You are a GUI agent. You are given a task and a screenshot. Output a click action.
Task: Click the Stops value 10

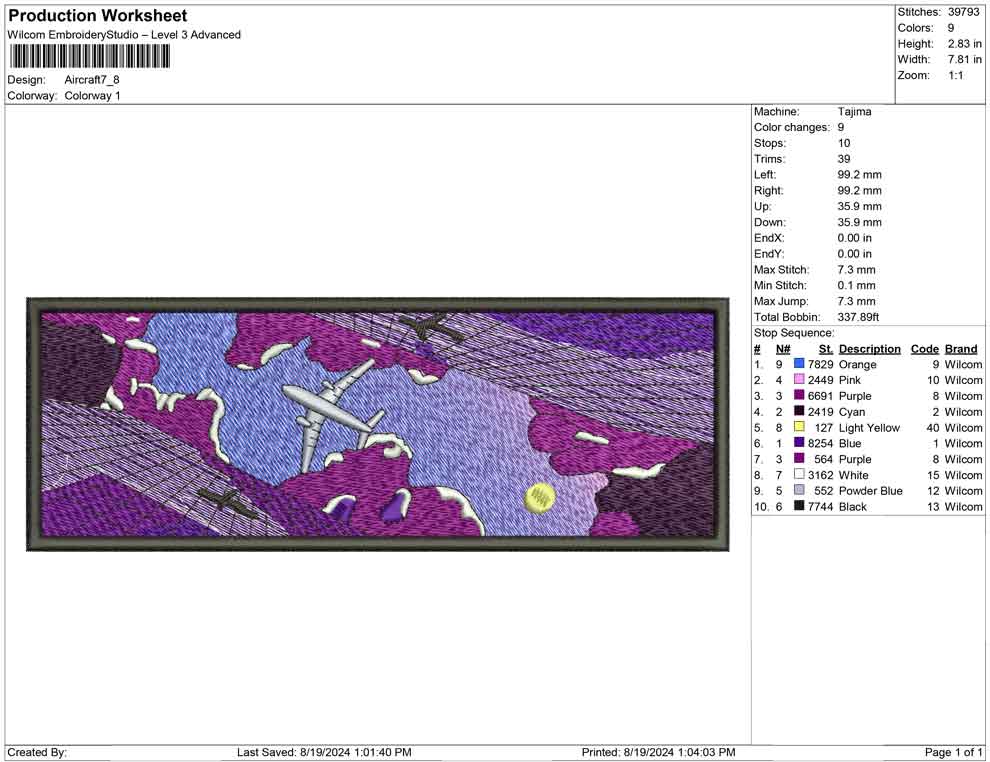click(x=844, y=143)
